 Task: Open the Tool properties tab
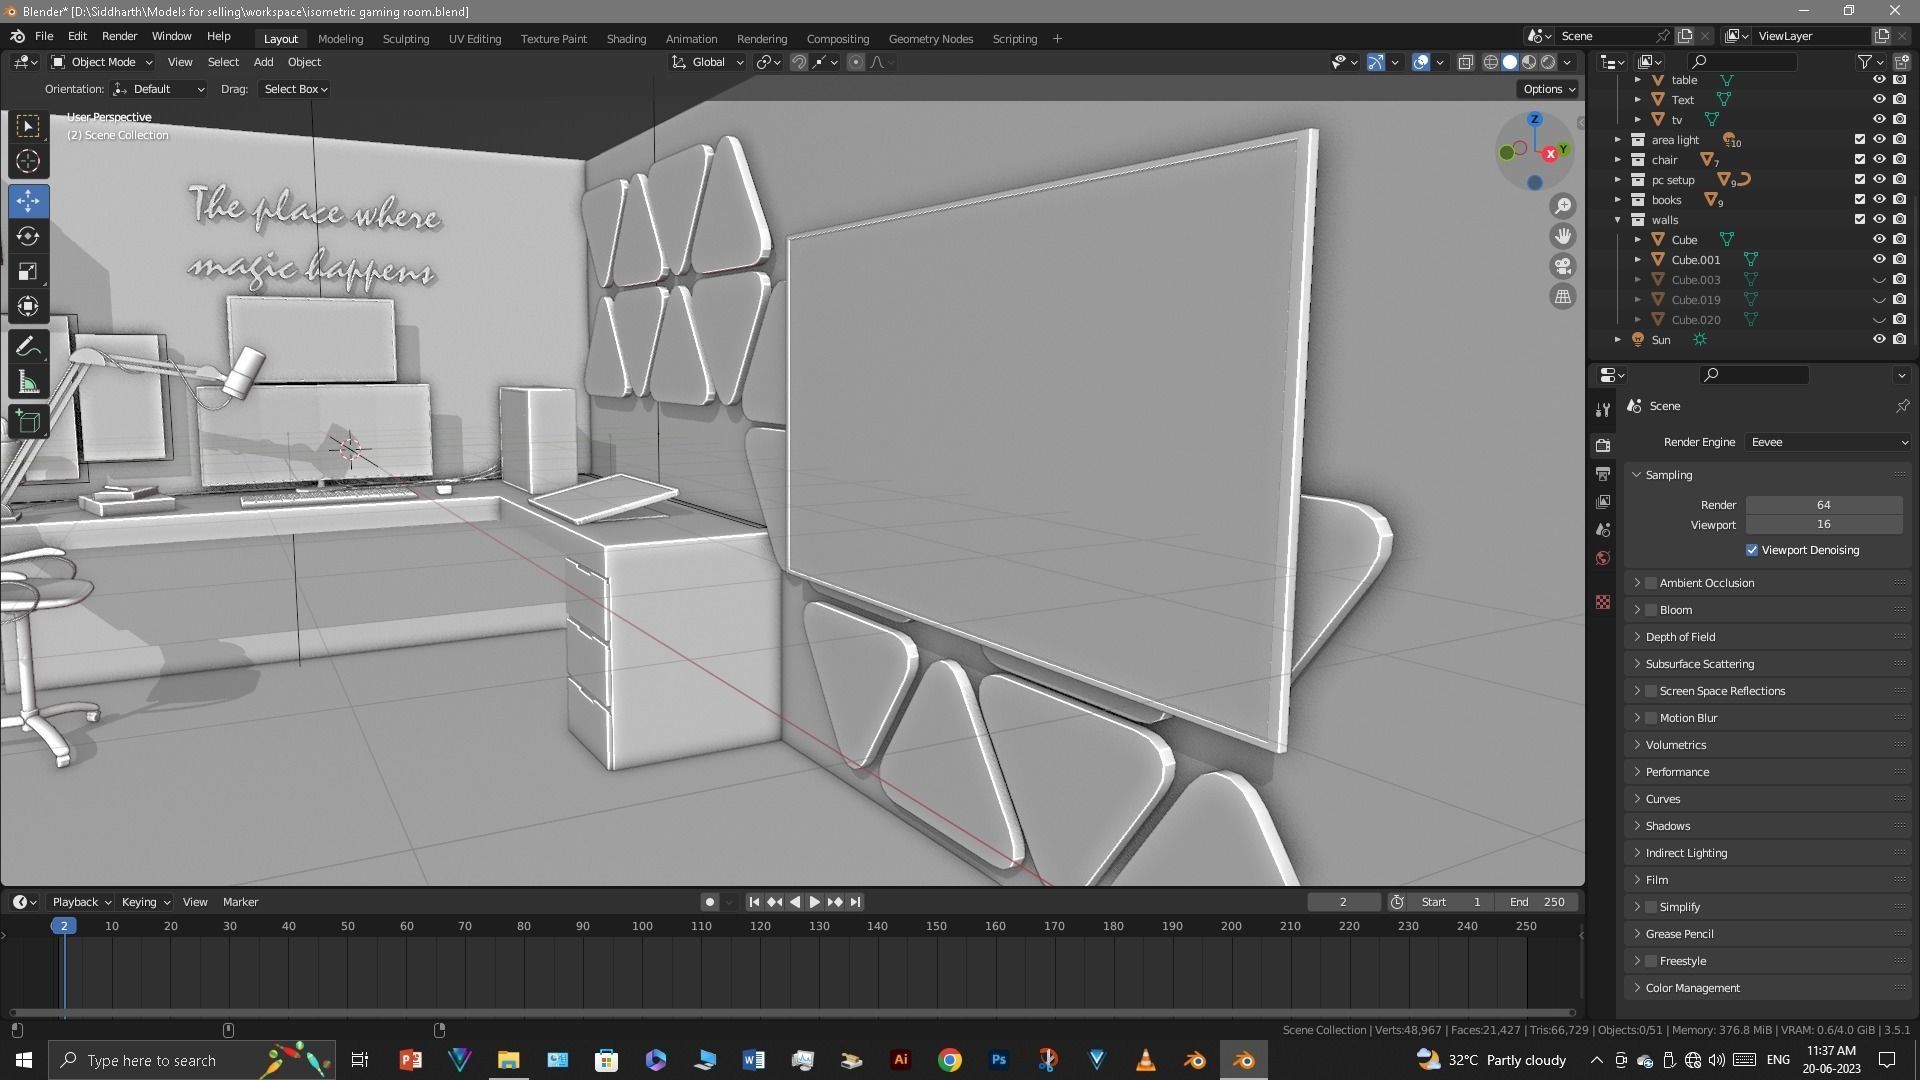click(1603, 410)
